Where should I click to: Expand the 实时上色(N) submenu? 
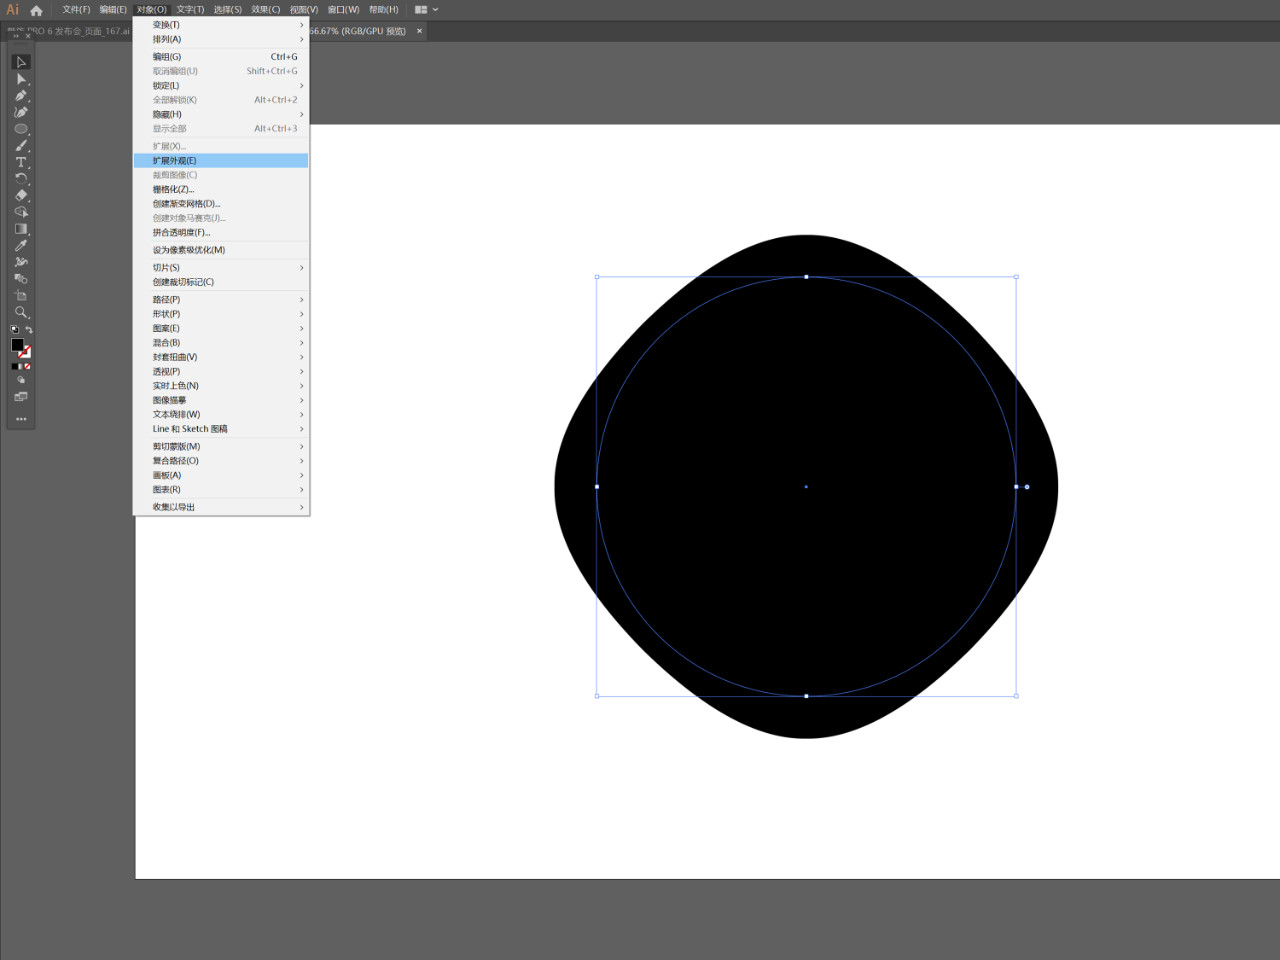point(221,385)
